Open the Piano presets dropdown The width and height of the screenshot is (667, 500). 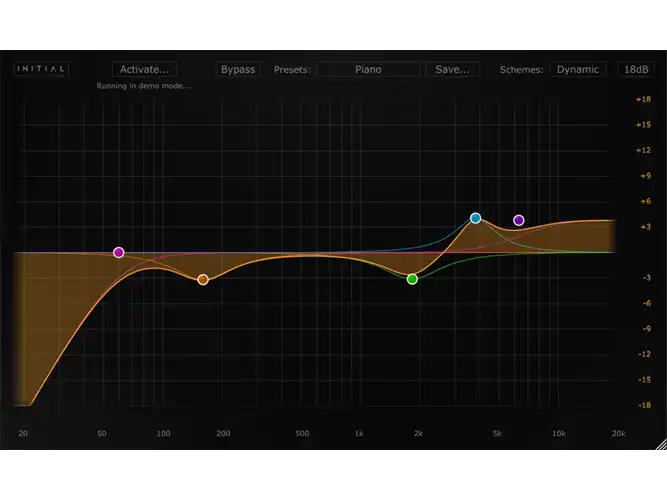click(368, 69)
